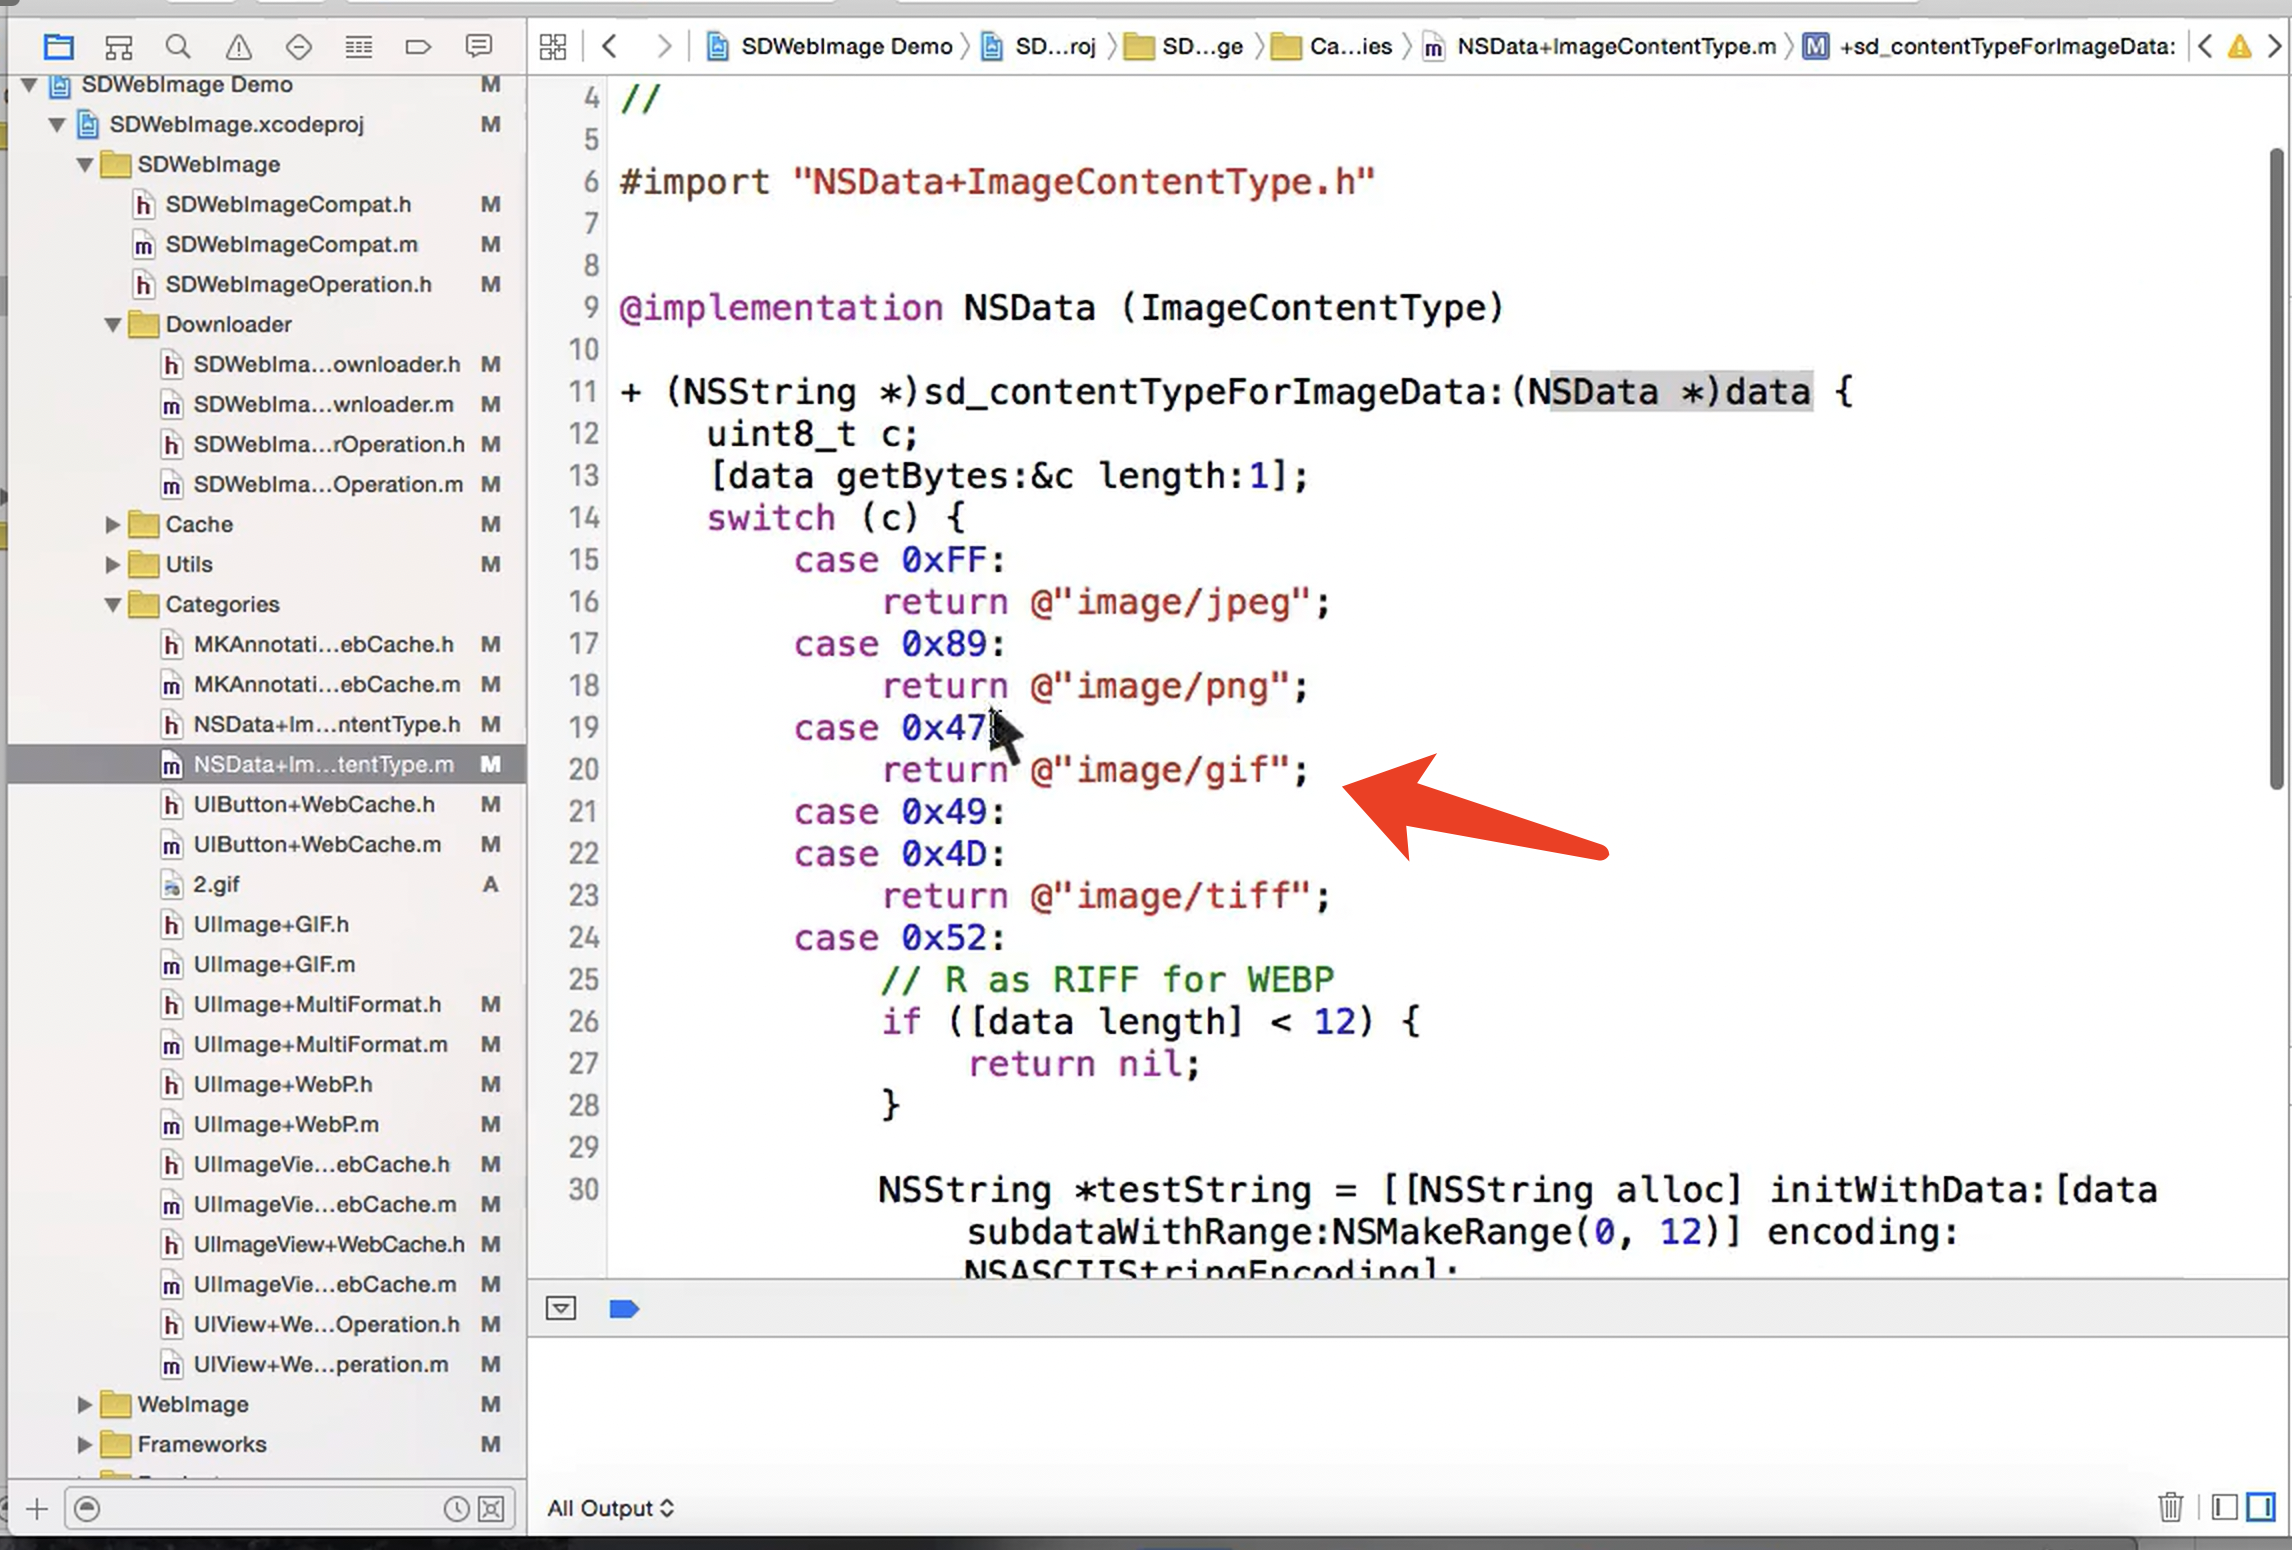Open the Symbol navigator hierarchy icon
The height and width of the screenshot is (1550, 2292).
point(119,46)
